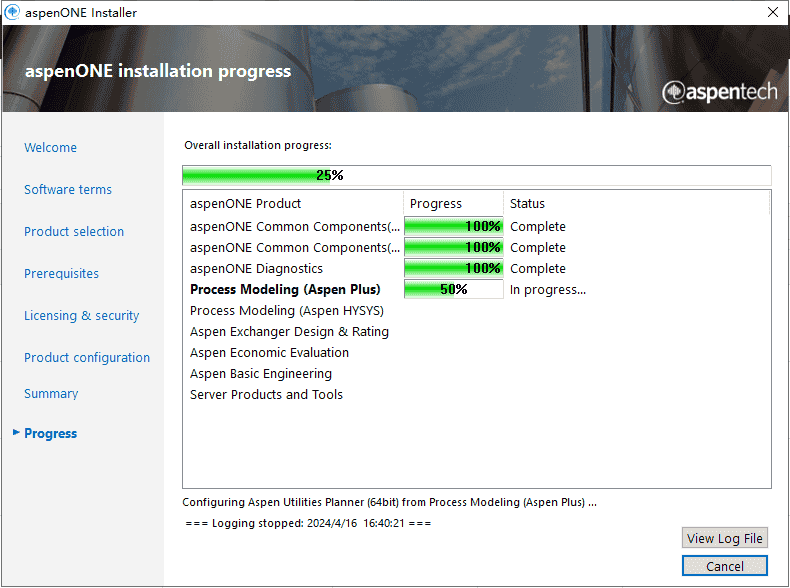Screen dimensions: 790x588
Task: Click the arrow marker beside Progress step
Action: point(16,432)
